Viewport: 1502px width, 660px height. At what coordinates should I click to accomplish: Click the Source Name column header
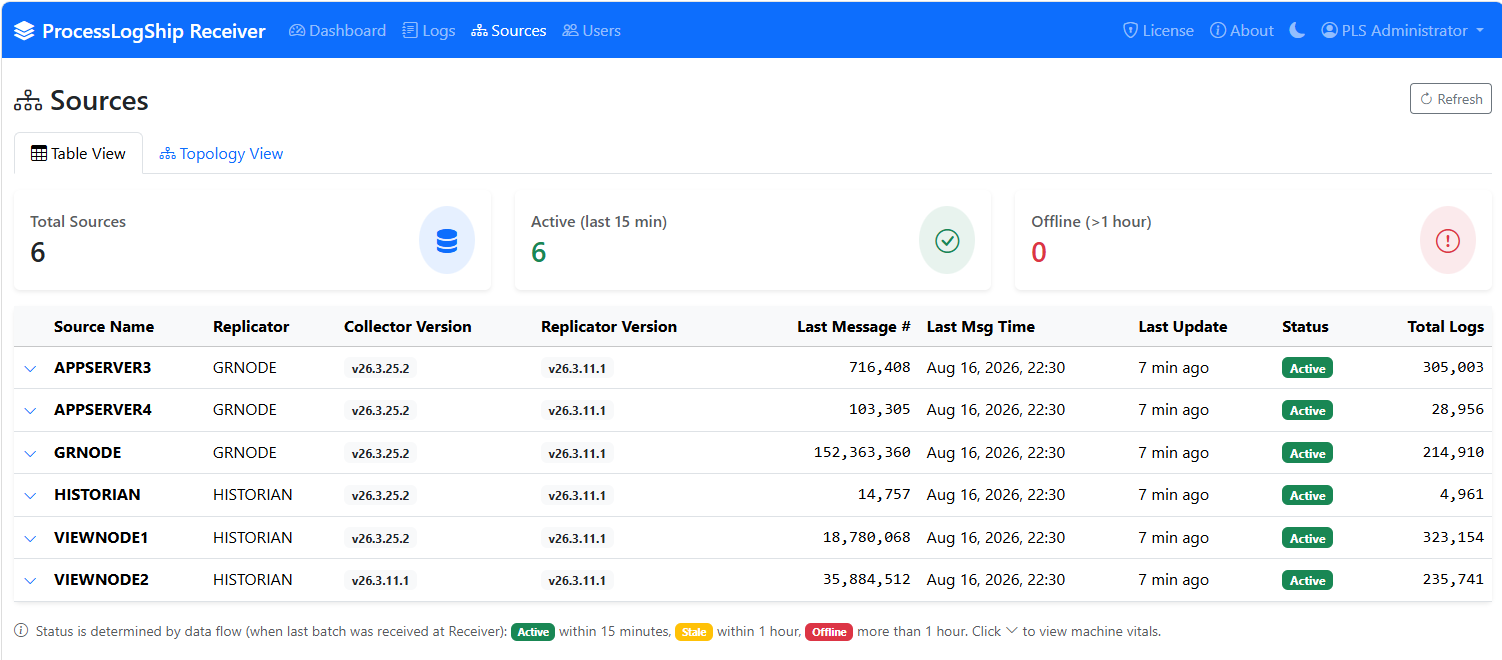click(104, 326)
